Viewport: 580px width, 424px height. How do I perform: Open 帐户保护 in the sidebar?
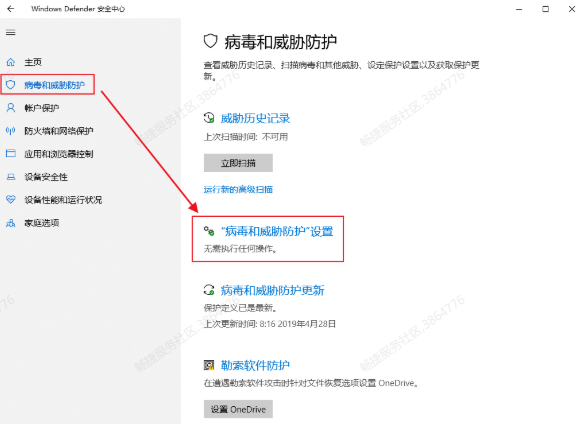pyautogui.click(x=41, y=108)
